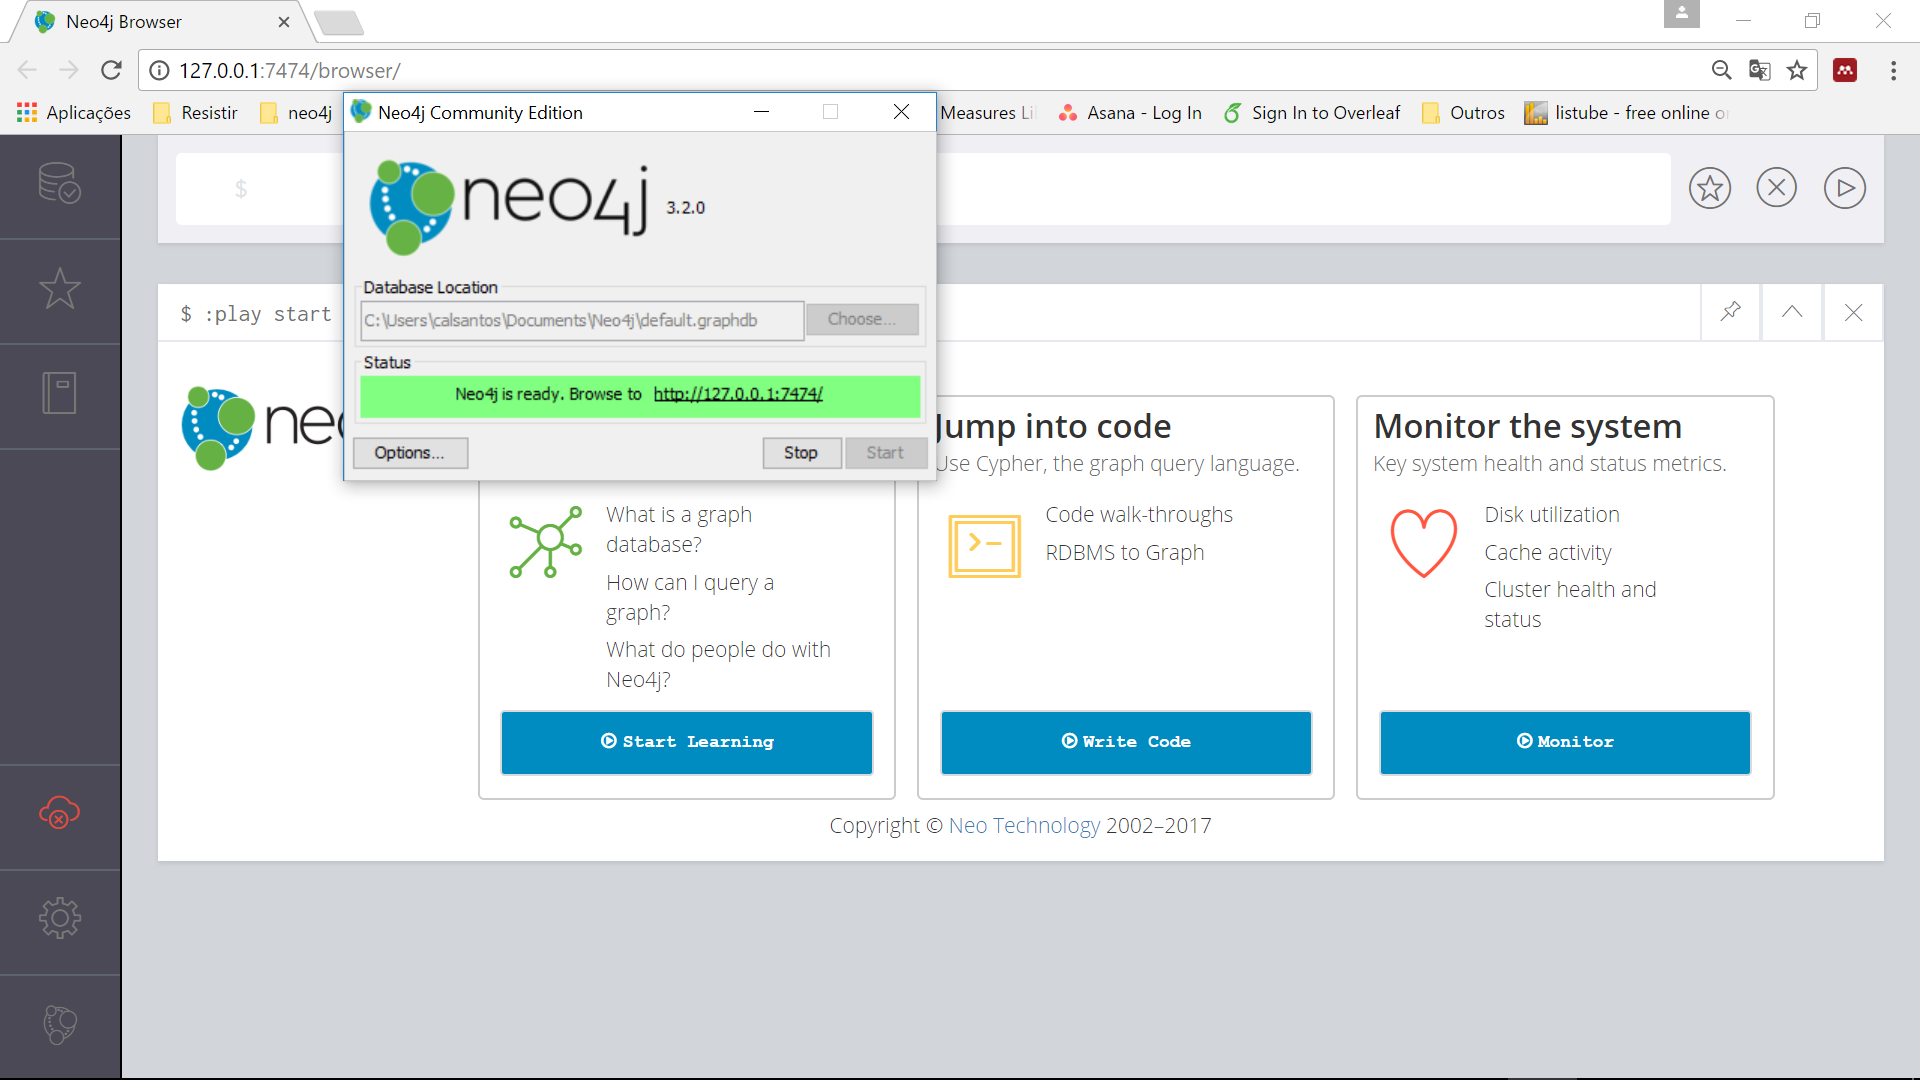Image resolution: width=1920 pixels, height=1080 pixels.
Task: Click the red offline cloud sync icon
Action: 60,813
